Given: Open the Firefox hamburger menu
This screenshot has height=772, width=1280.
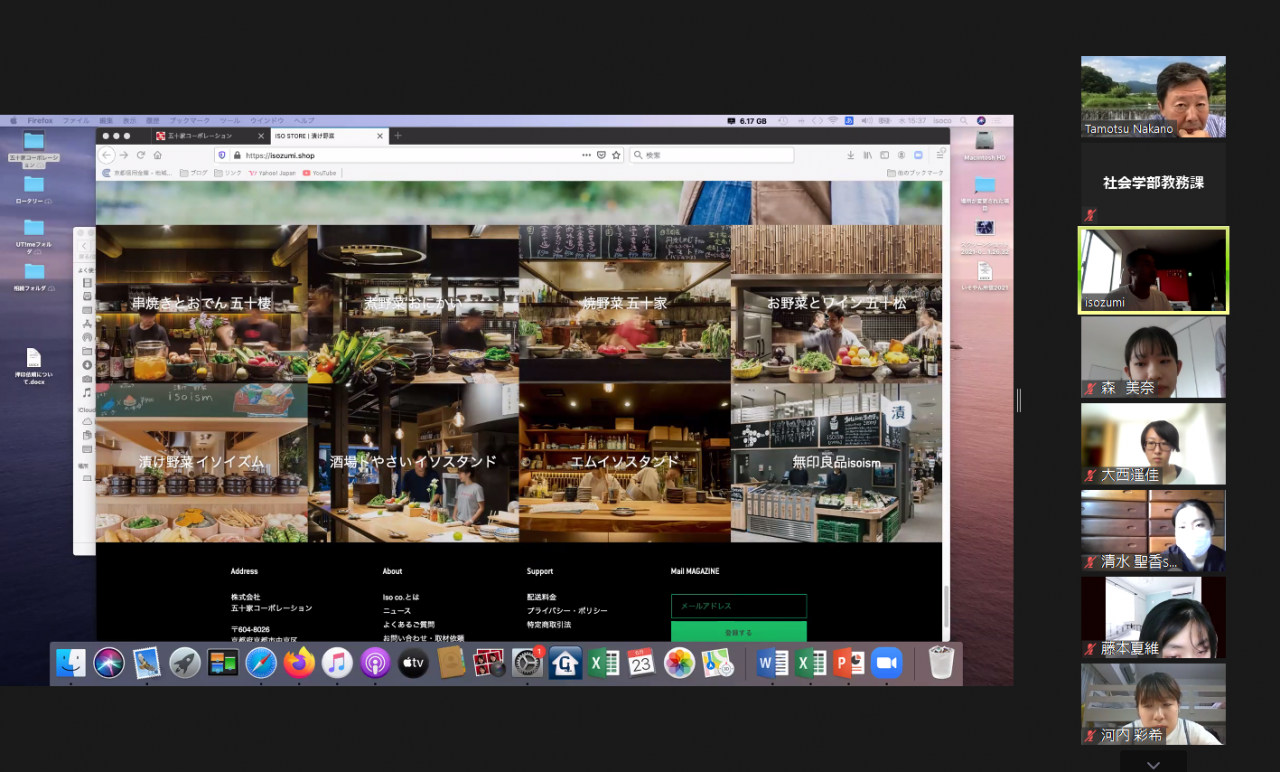Looking at the screenshot, I should (x=940, y=155).
